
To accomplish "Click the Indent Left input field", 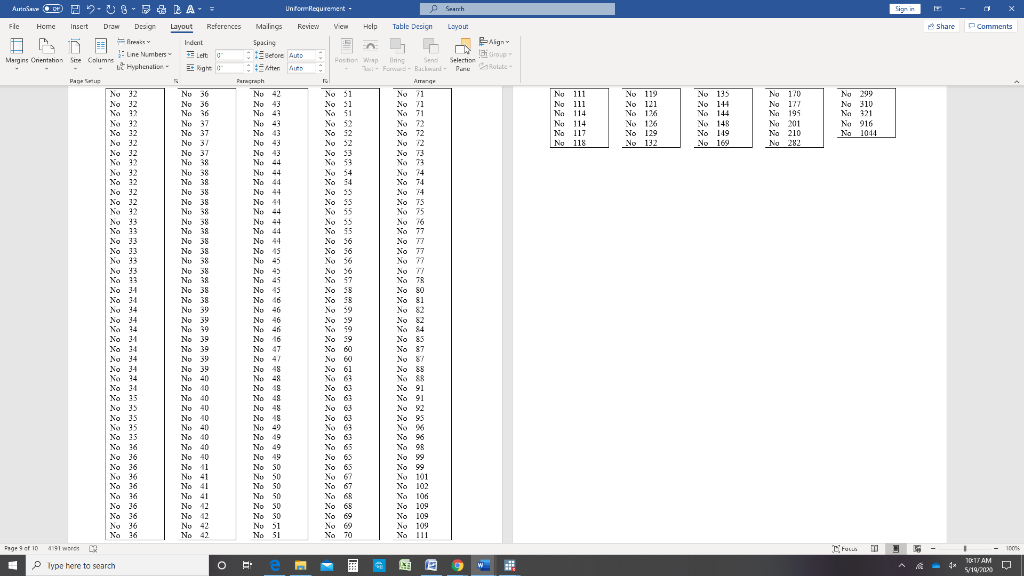I will point(229,56).
